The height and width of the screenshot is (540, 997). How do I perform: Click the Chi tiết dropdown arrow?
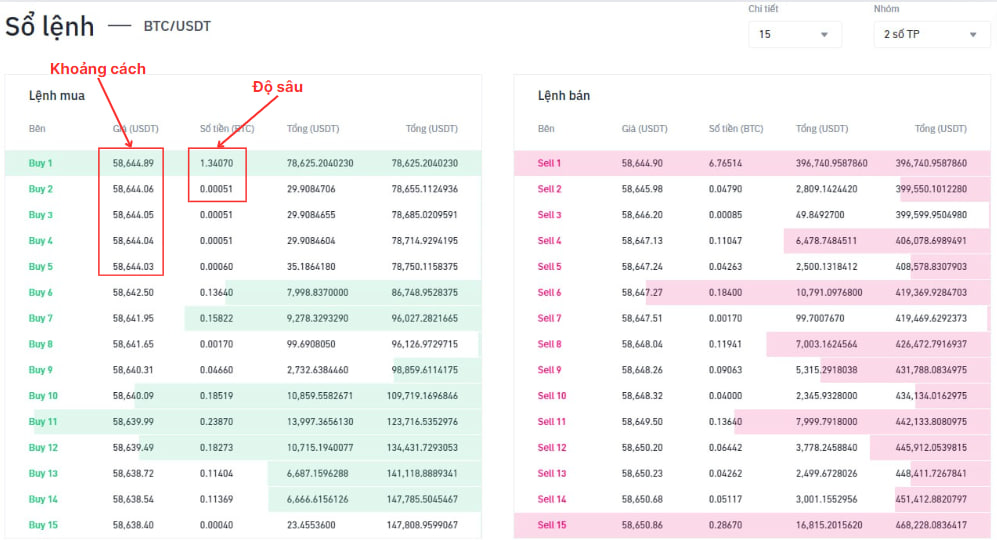point(824,34)
